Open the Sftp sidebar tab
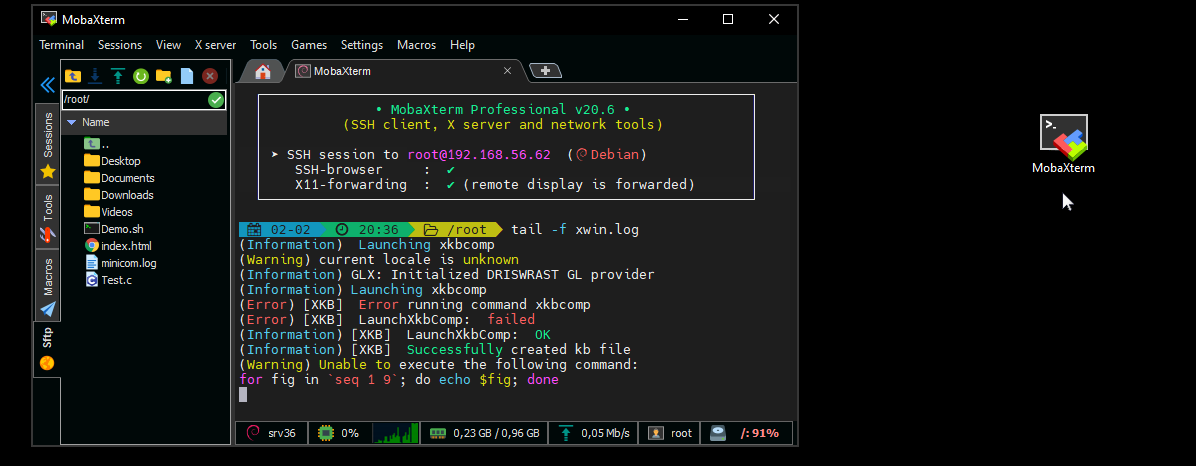 [47, 348]
